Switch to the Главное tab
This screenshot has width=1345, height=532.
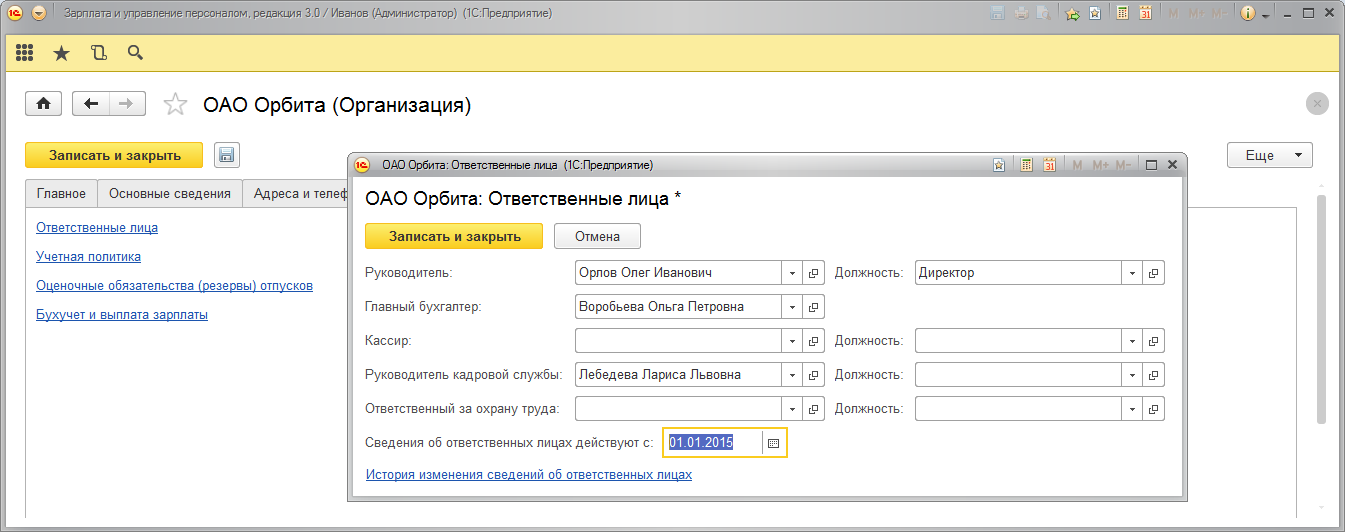coord(61,194)
